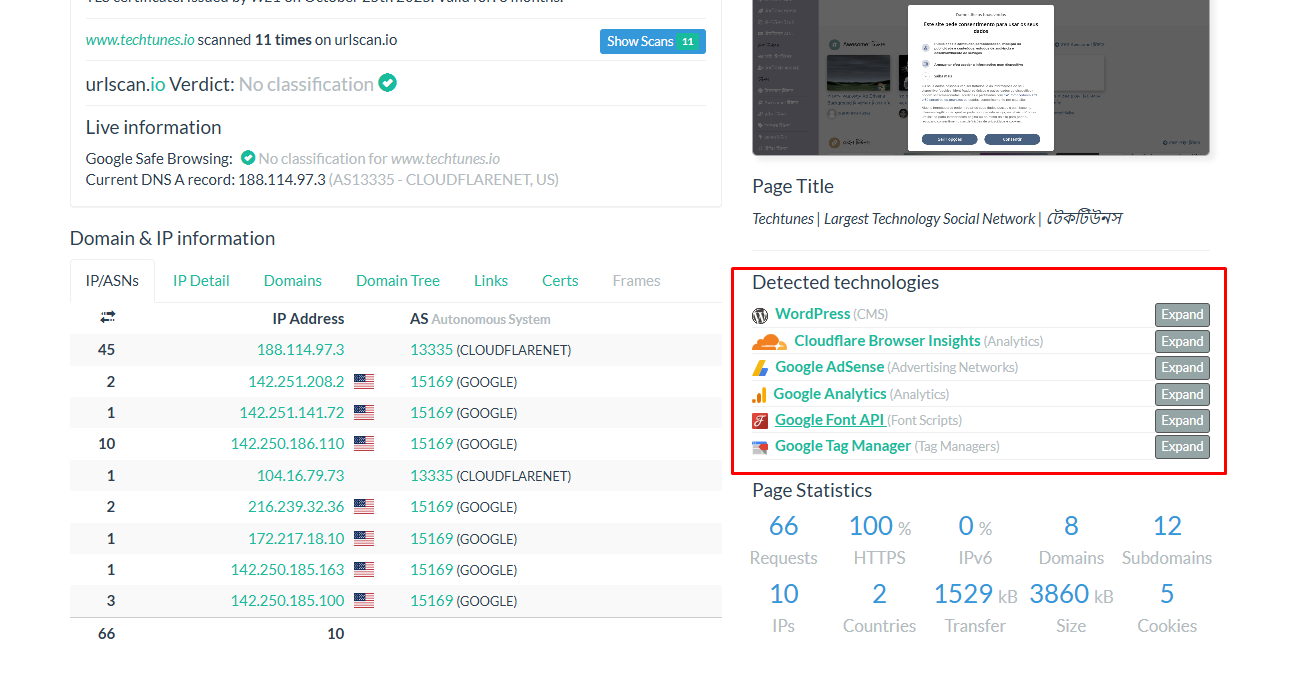Click the US flag beside 142.251.141.72
Screen dimensions: 1303x697
(x=364, y=412)
